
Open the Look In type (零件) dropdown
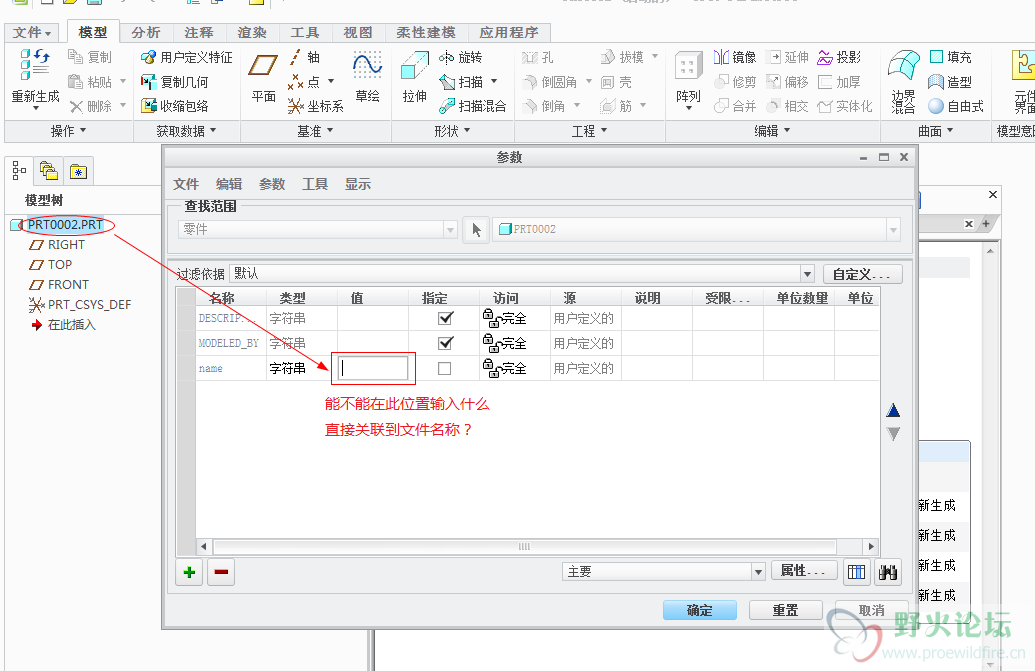click(x=451, y=230)
